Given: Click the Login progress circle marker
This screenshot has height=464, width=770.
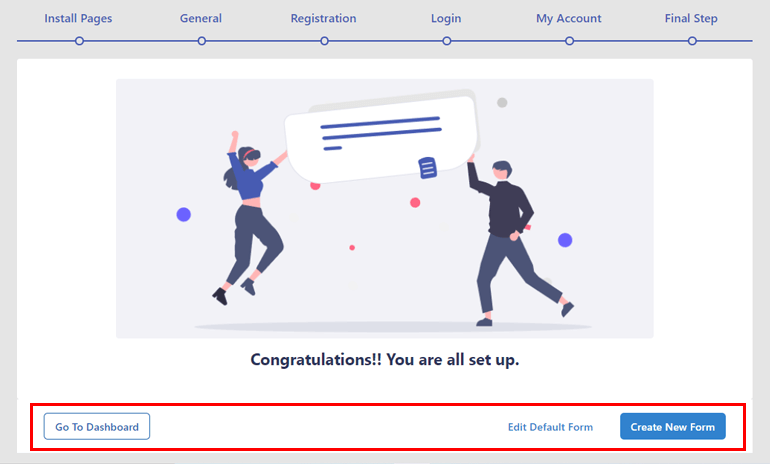Looking at the screenshot, I should click(x=446, y=41).
